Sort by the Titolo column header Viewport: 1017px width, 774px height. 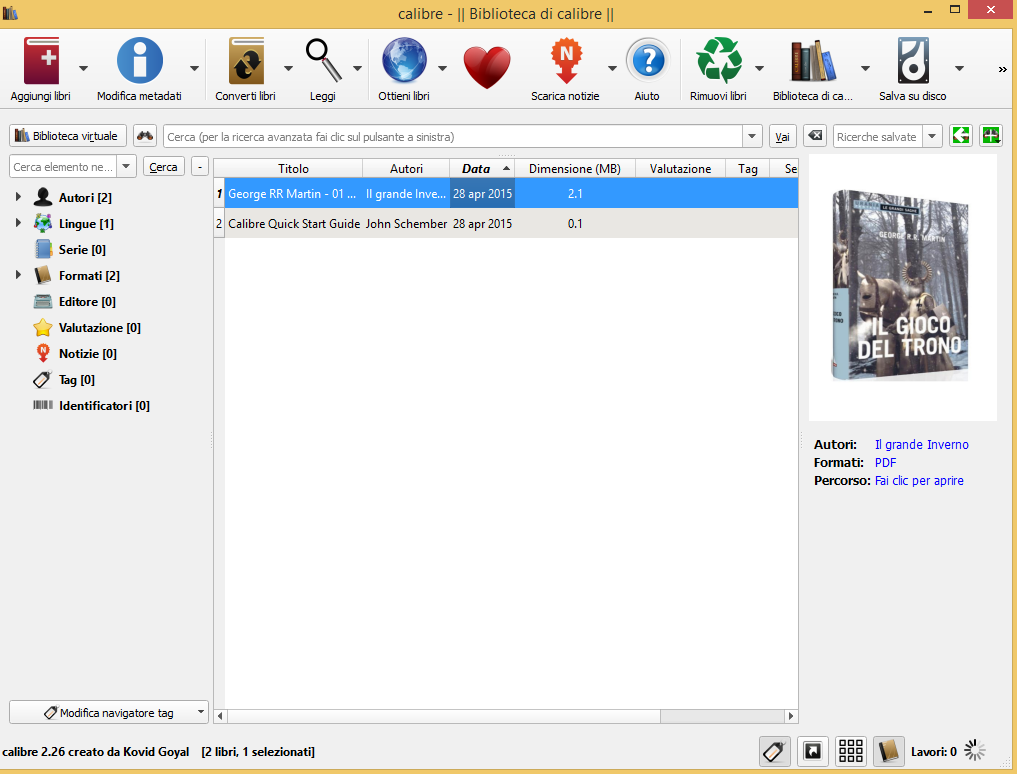tap(293, 168)
